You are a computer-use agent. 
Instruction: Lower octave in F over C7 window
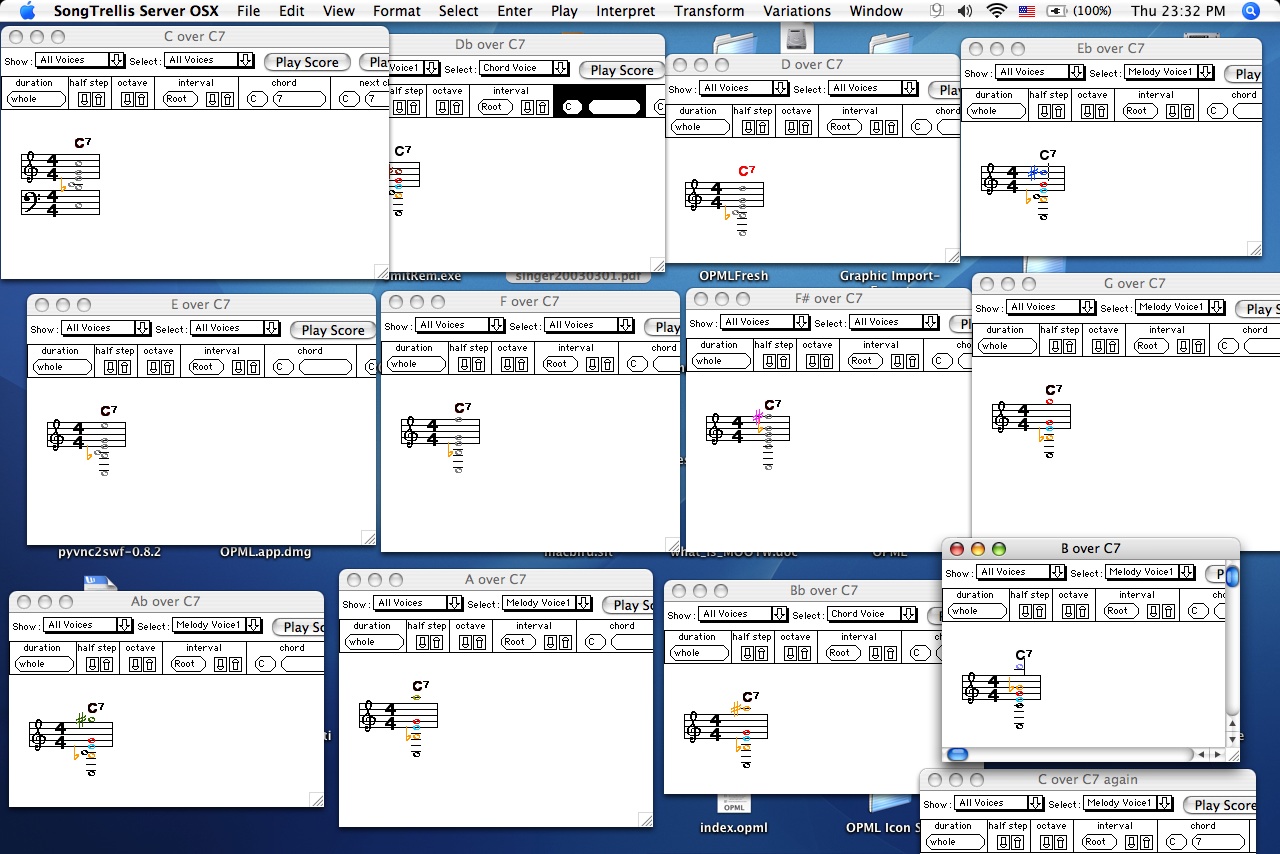point(508,364)
